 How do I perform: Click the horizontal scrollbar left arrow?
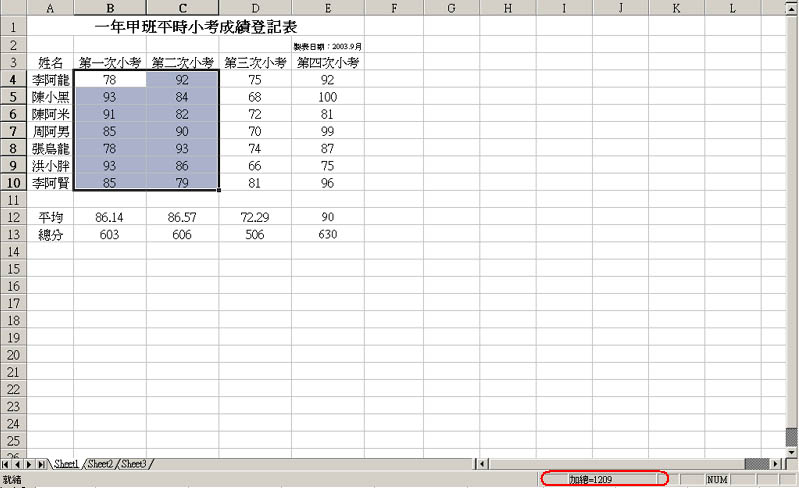482,464
